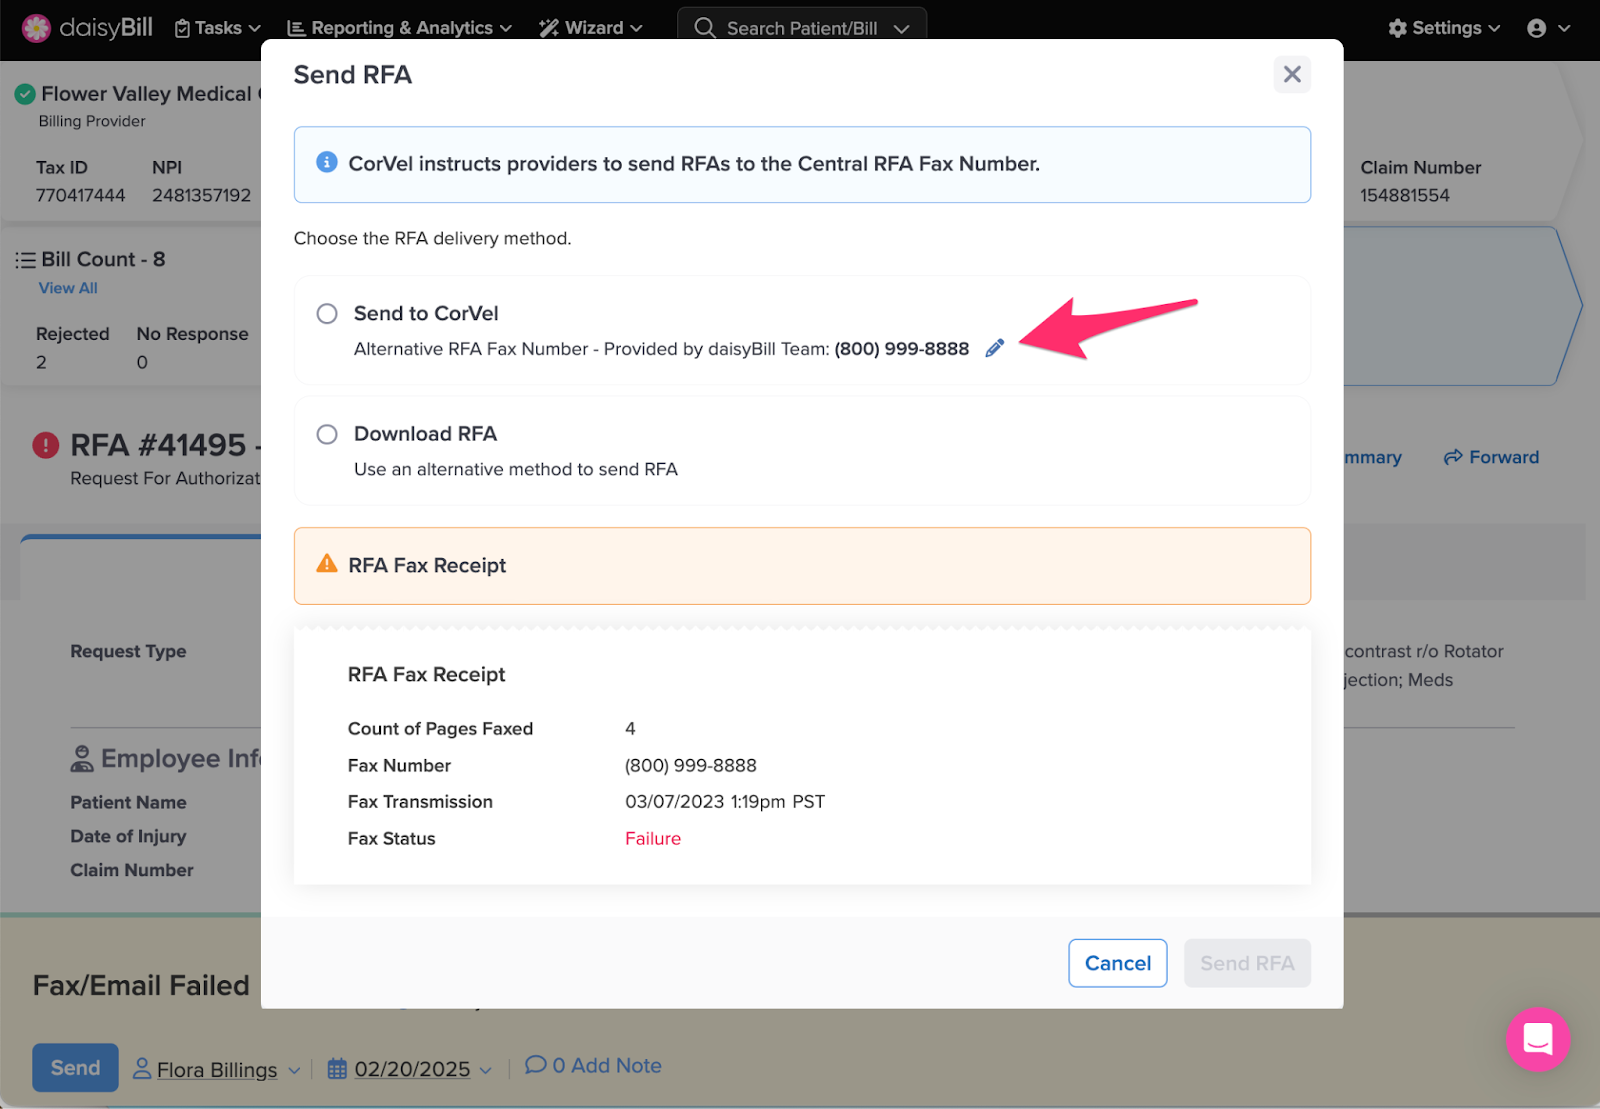Click the person icon beside Flora Billings
This screenshot has width=1600, height=1109.
click(142, 1069)
